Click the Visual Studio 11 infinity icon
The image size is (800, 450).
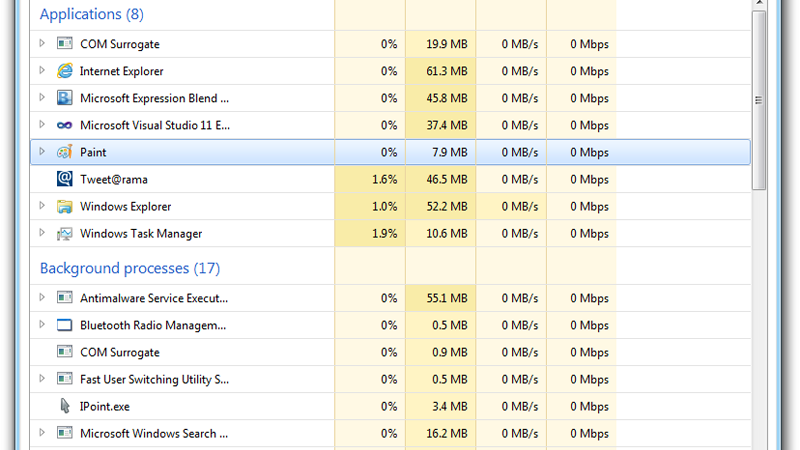[65, 125]
